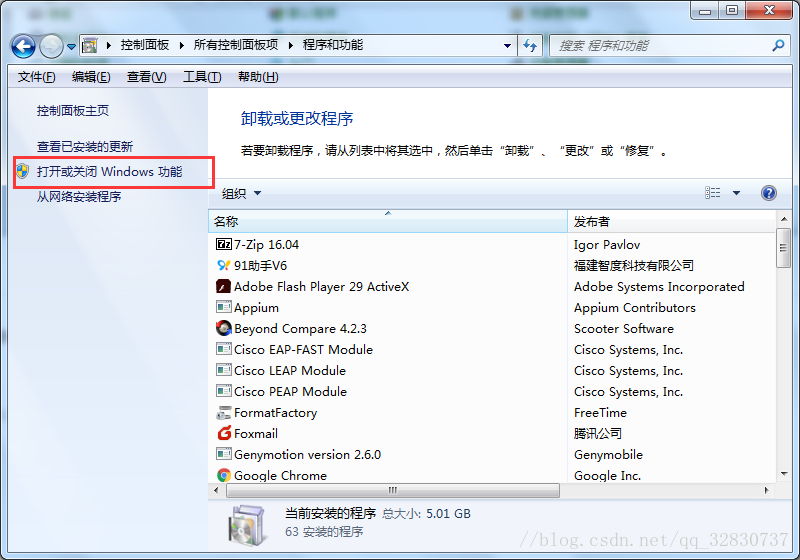Image resolution: width=800 pixels, height=560 pixels.
Task: Select Genymotion version 2.6.0 entry
Action: point(307,454)
